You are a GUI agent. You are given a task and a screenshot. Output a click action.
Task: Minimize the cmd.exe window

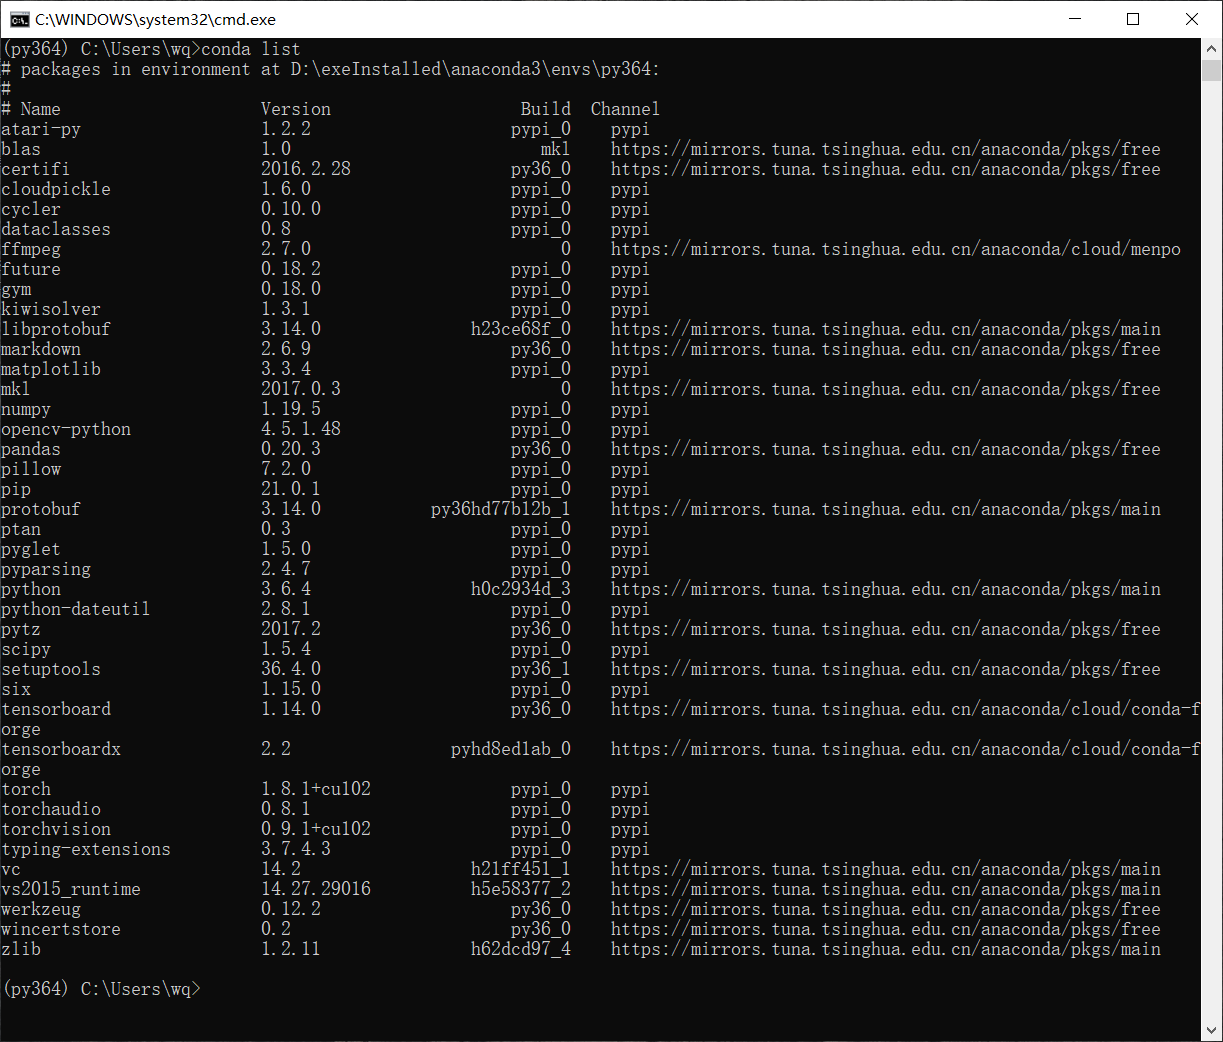(1075, 19)
